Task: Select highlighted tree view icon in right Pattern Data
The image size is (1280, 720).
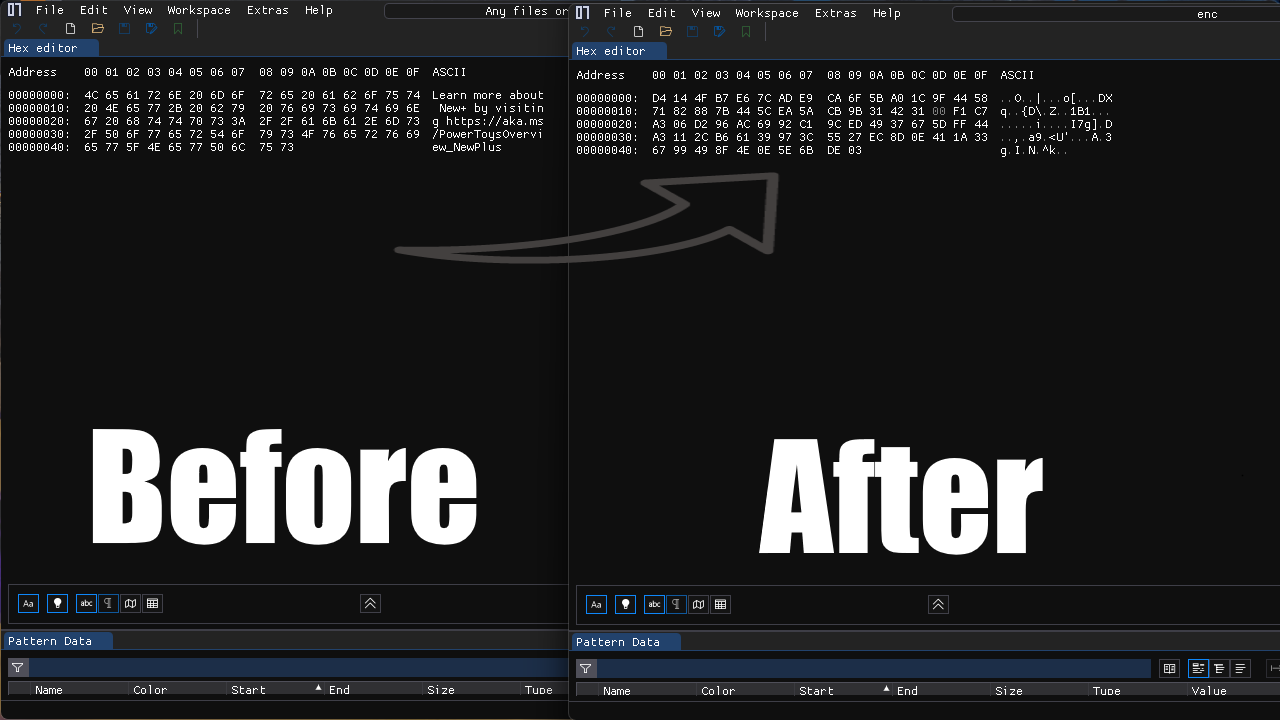Action: (x=1197, y=668)
